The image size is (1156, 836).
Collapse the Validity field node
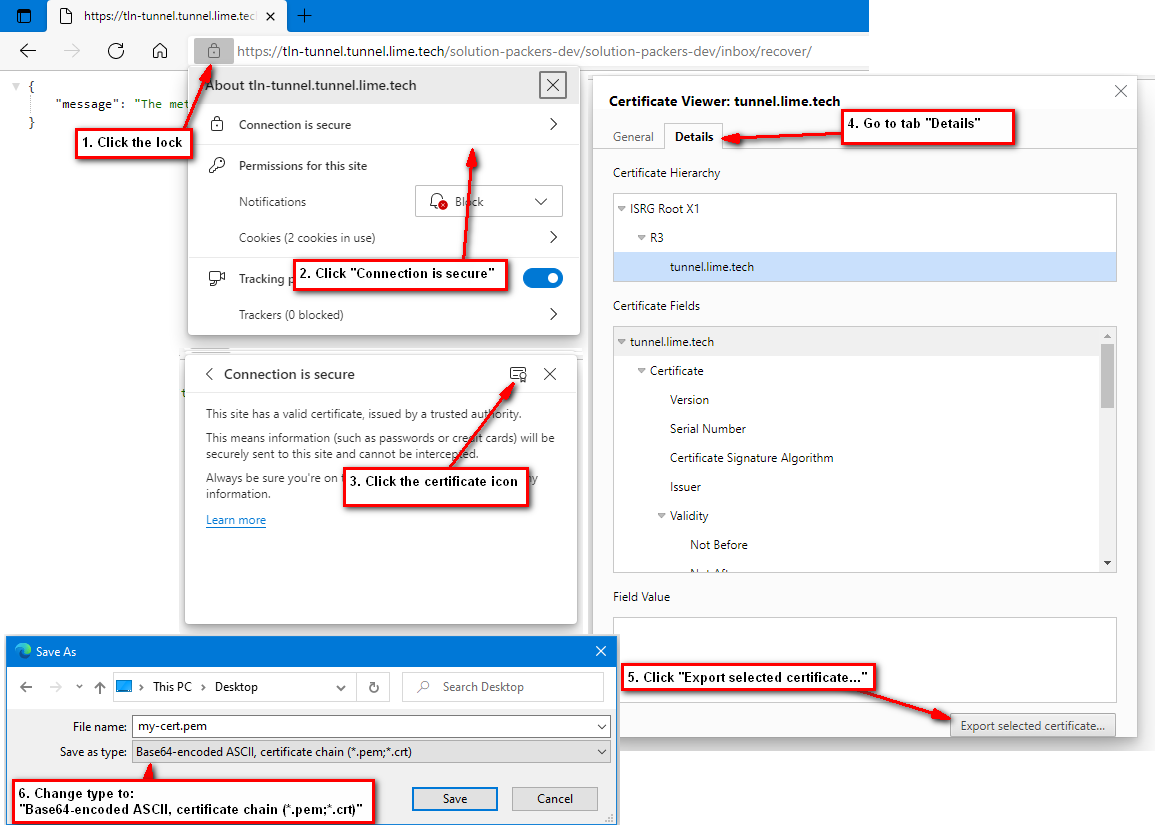662,516
